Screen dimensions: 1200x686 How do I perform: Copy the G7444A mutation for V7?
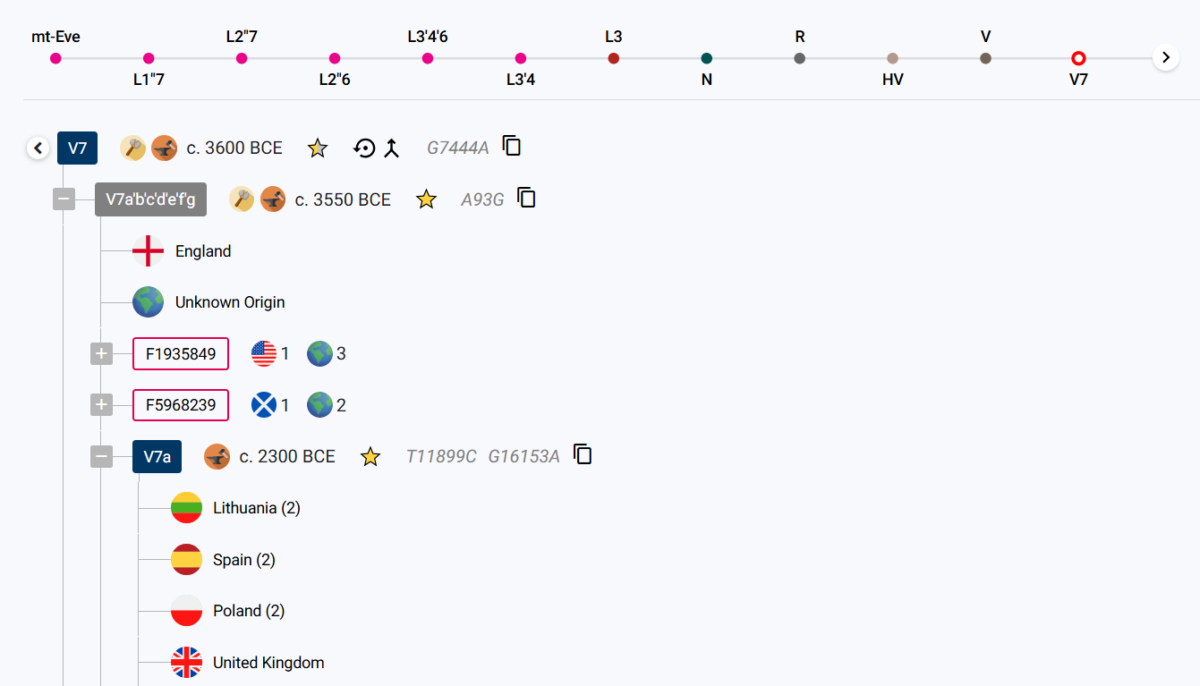(512, 146)
